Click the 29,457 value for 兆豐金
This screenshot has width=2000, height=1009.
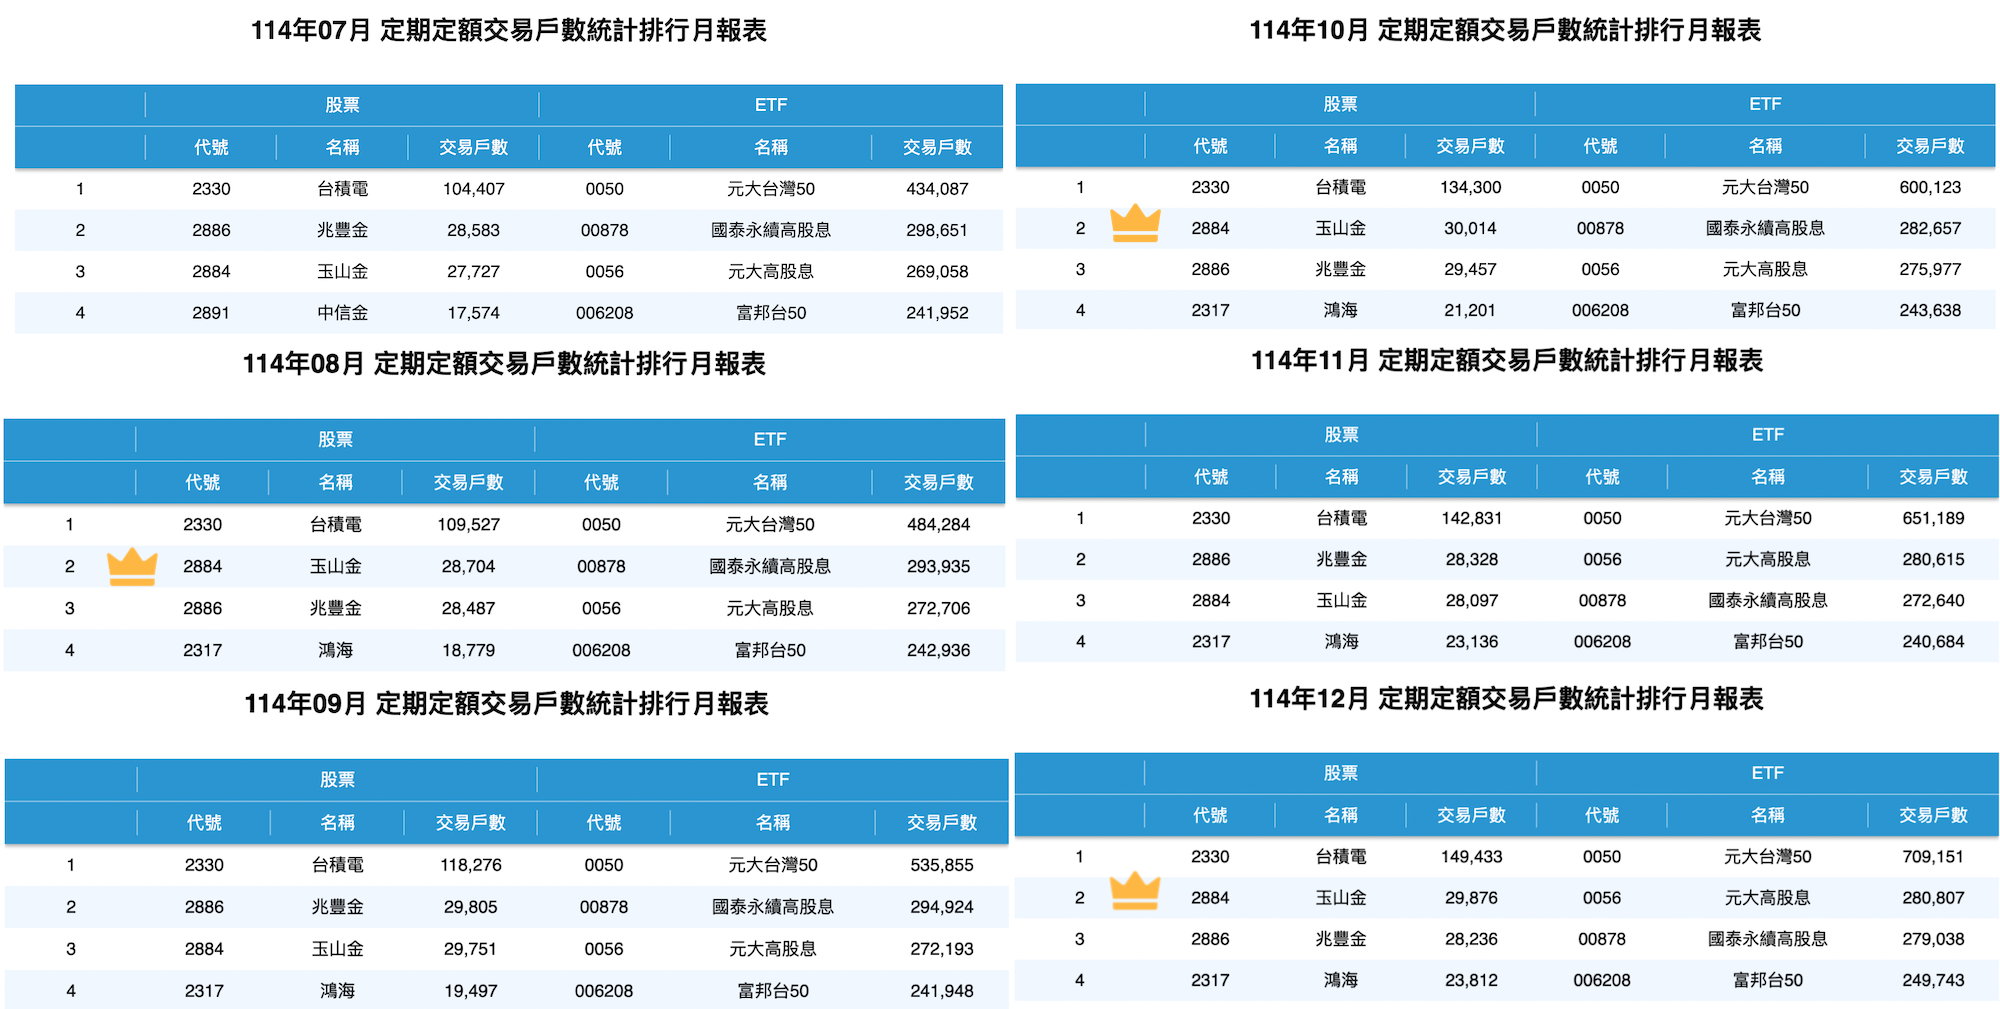[1470, 269]
